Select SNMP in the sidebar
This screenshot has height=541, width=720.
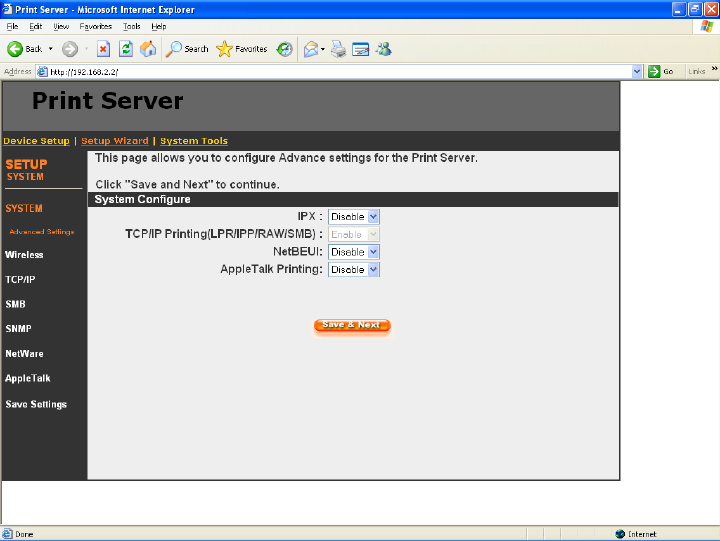click(x=18, y=329)
